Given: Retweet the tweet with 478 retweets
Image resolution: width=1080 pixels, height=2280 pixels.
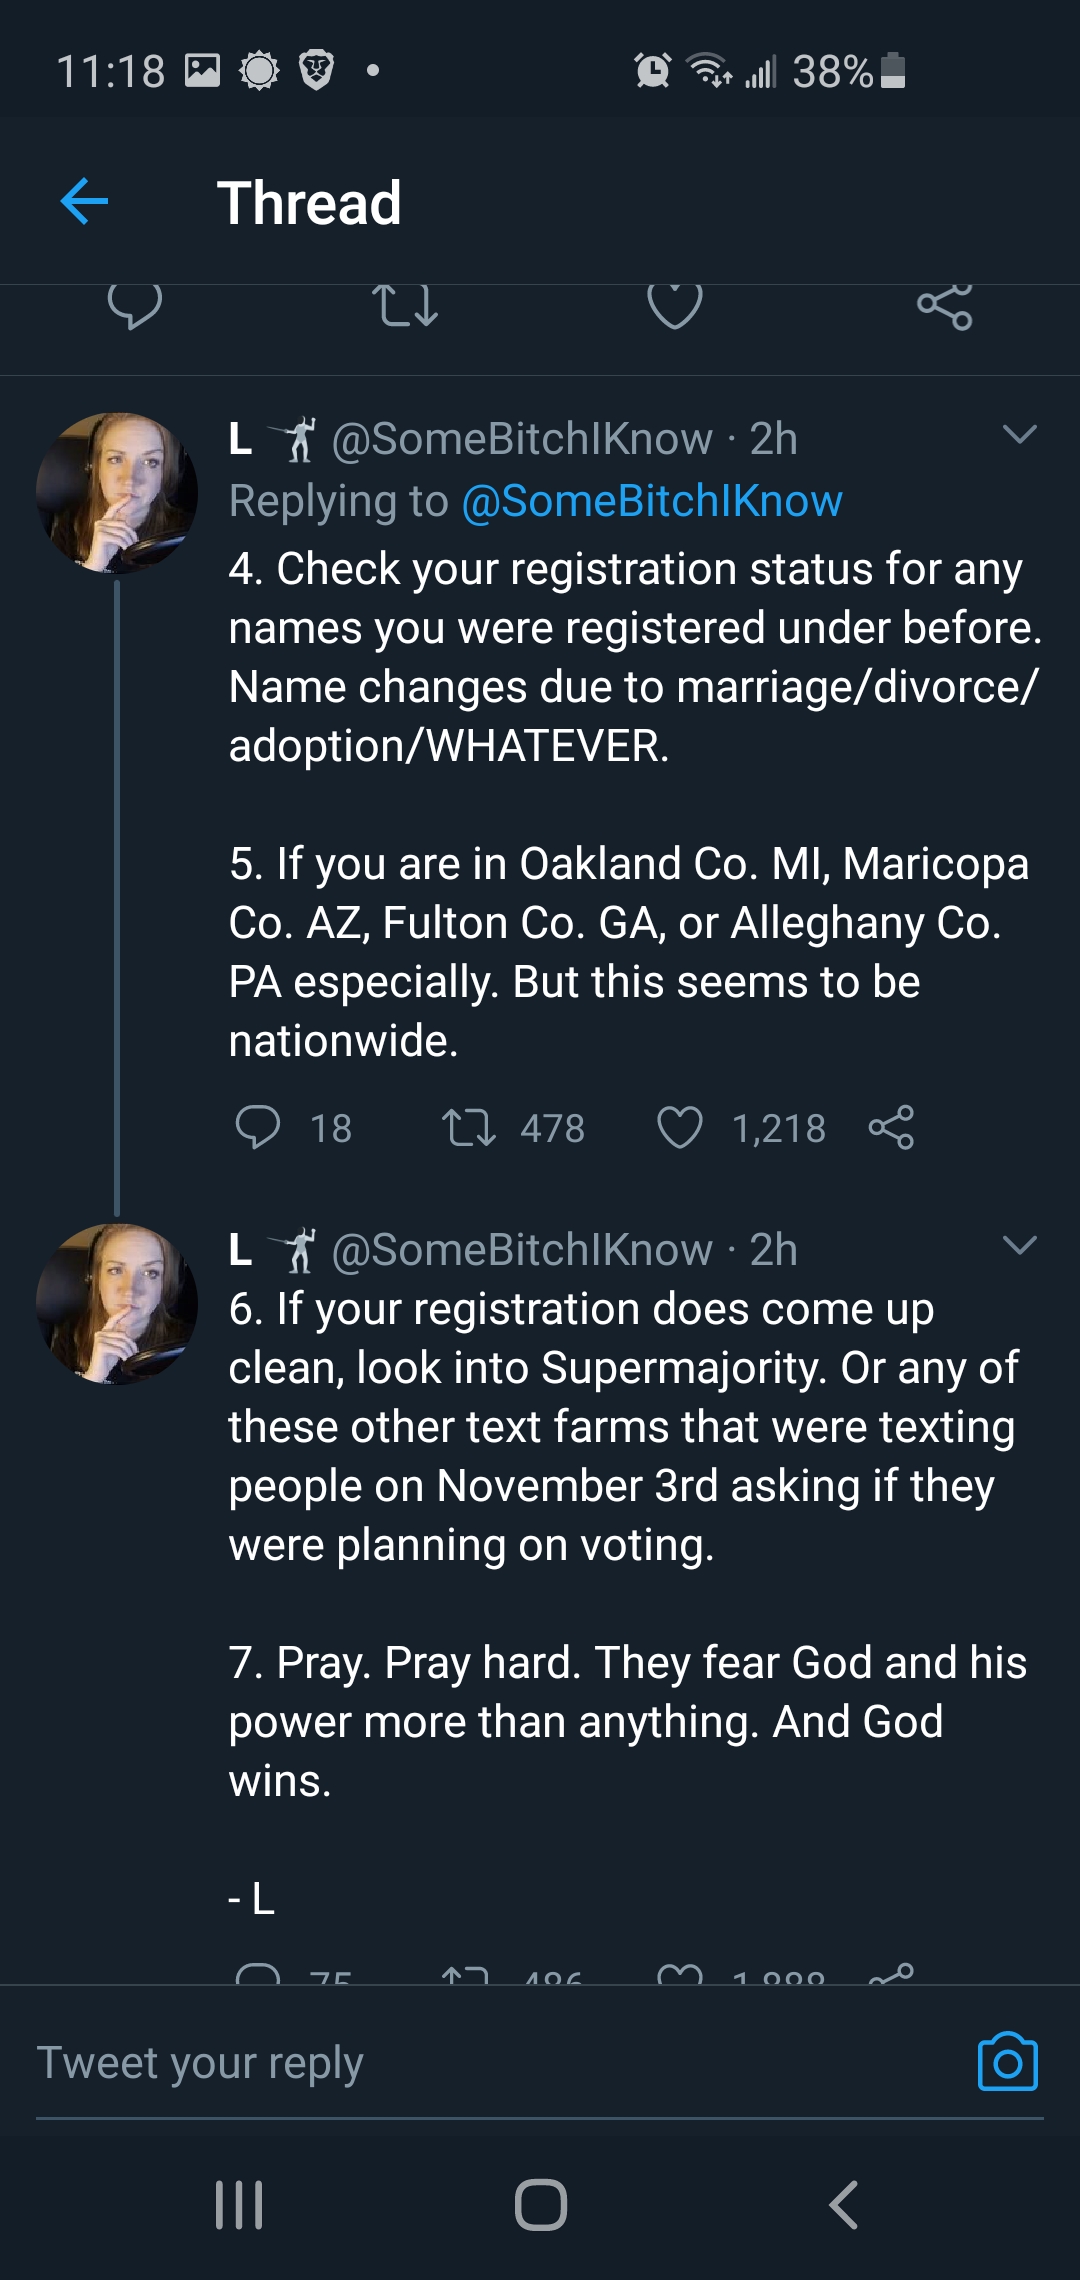Looking at the screenshot, I should 469,1128.
